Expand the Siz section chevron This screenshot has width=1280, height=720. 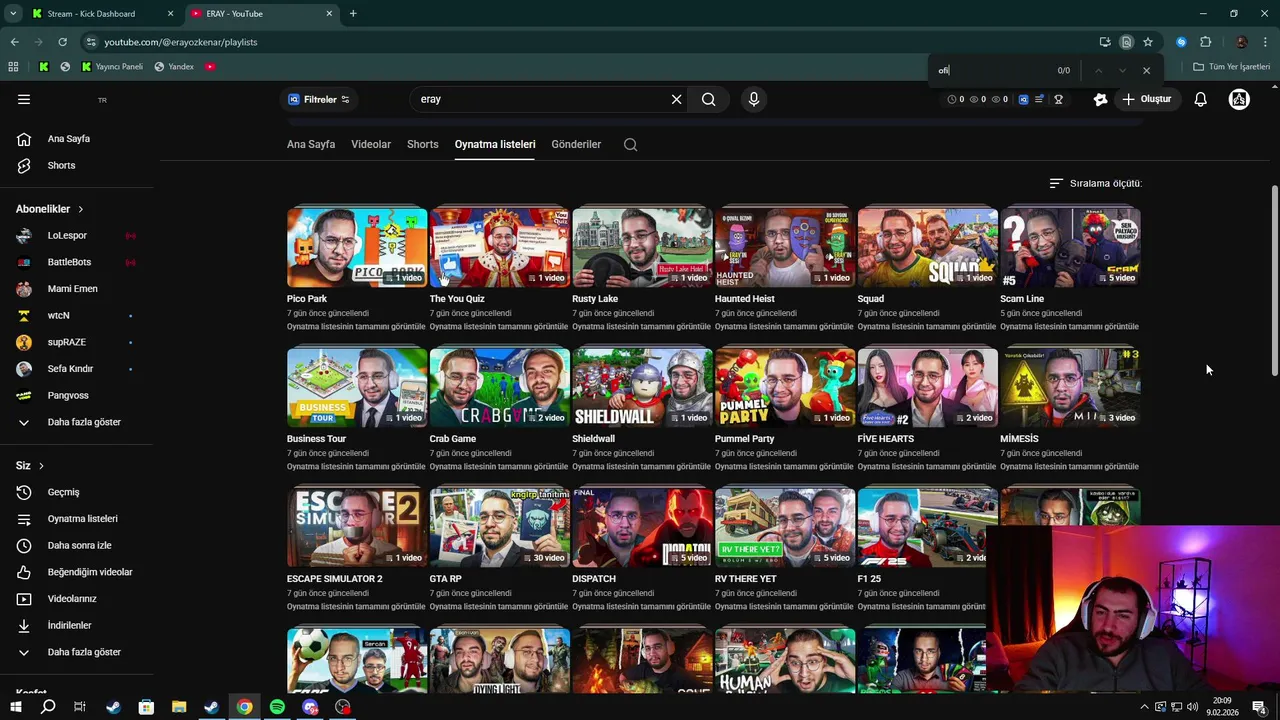(41, 466)
